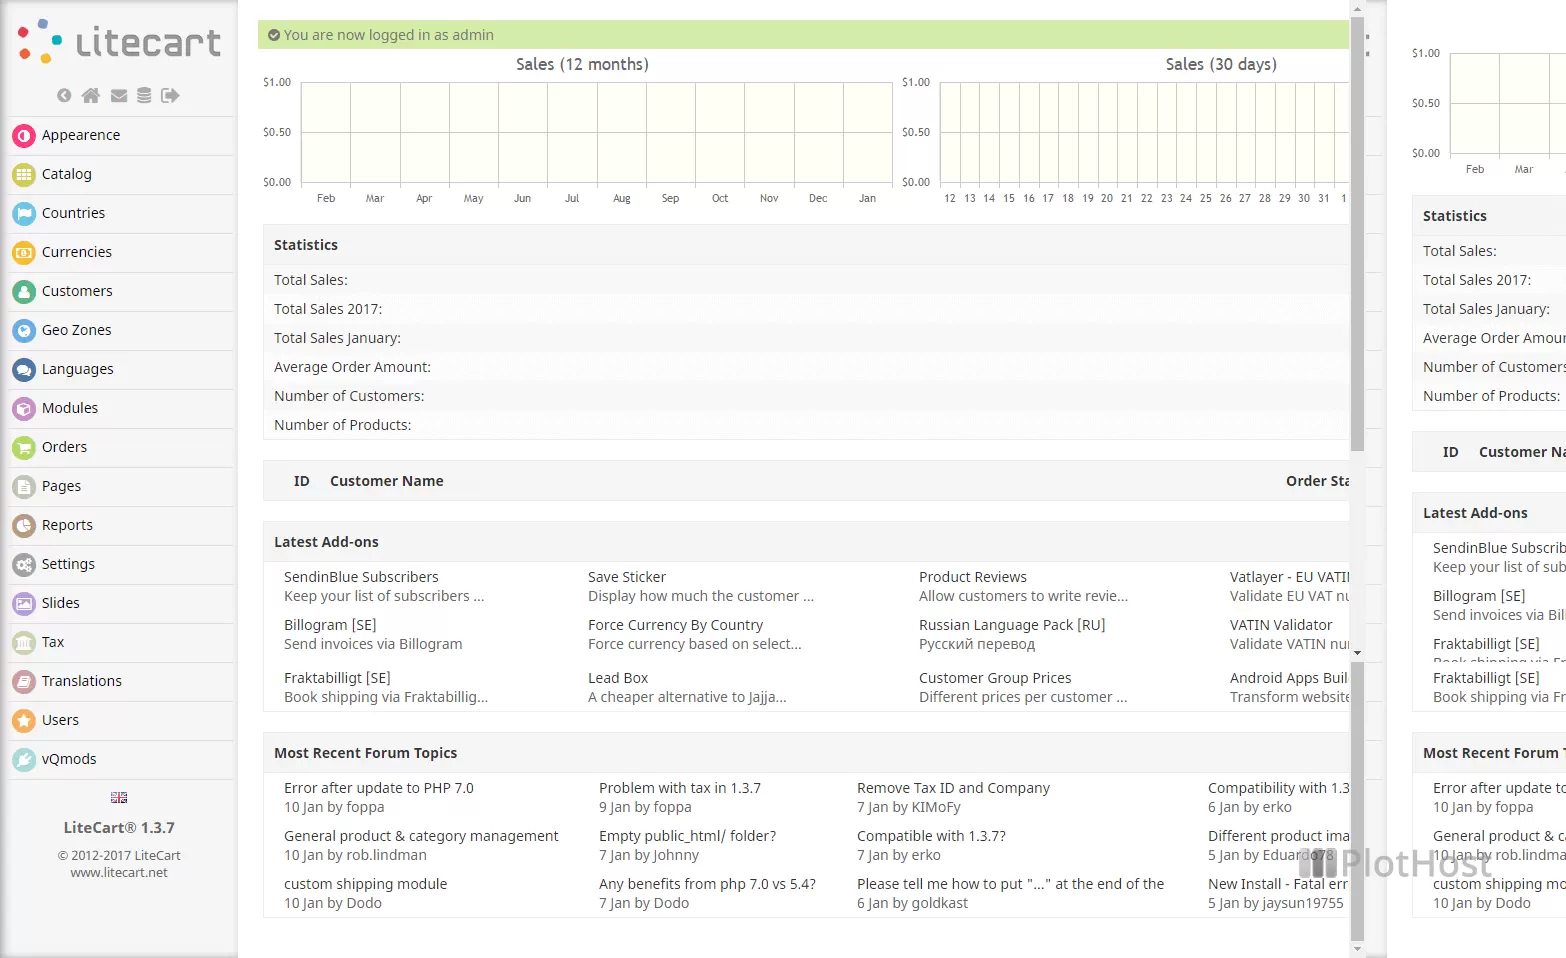Image resolution: width=1566 pixels, height=958 pixels.
Task: Click the back chevron icon under the logo
Action: point(64,95)
